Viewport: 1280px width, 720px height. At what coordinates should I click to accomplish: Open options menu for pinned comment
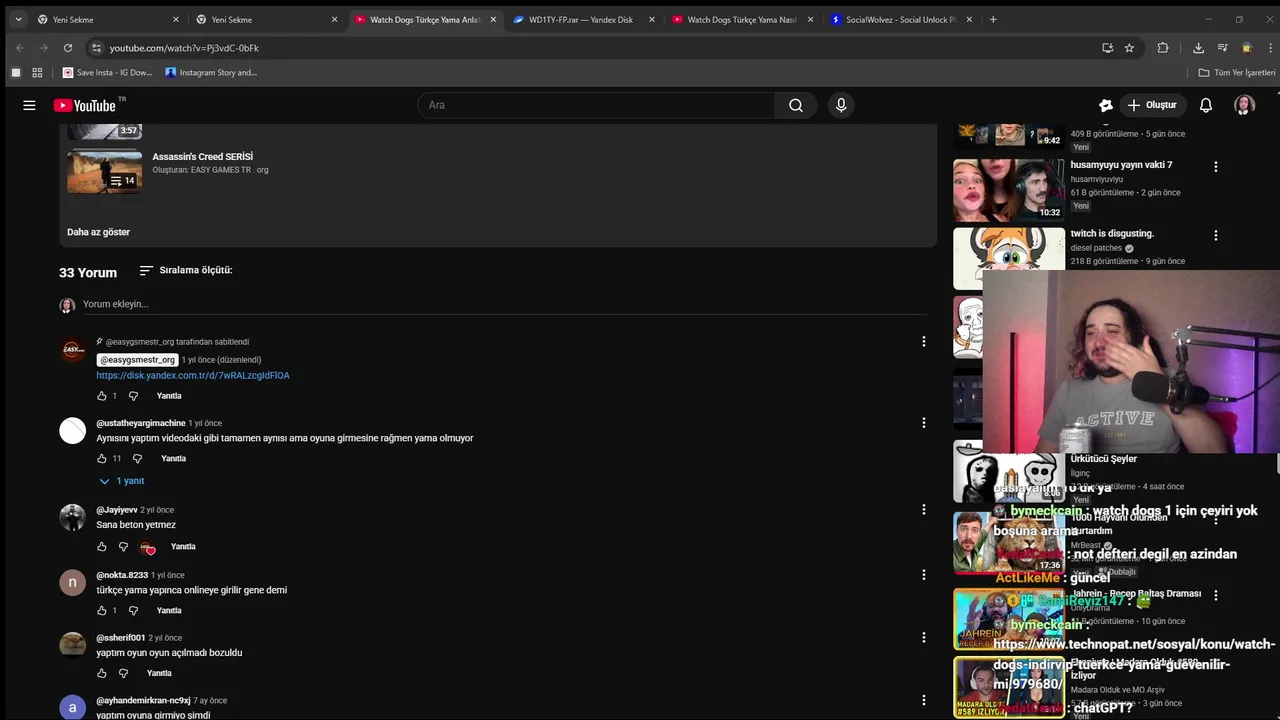coord(923,342)
